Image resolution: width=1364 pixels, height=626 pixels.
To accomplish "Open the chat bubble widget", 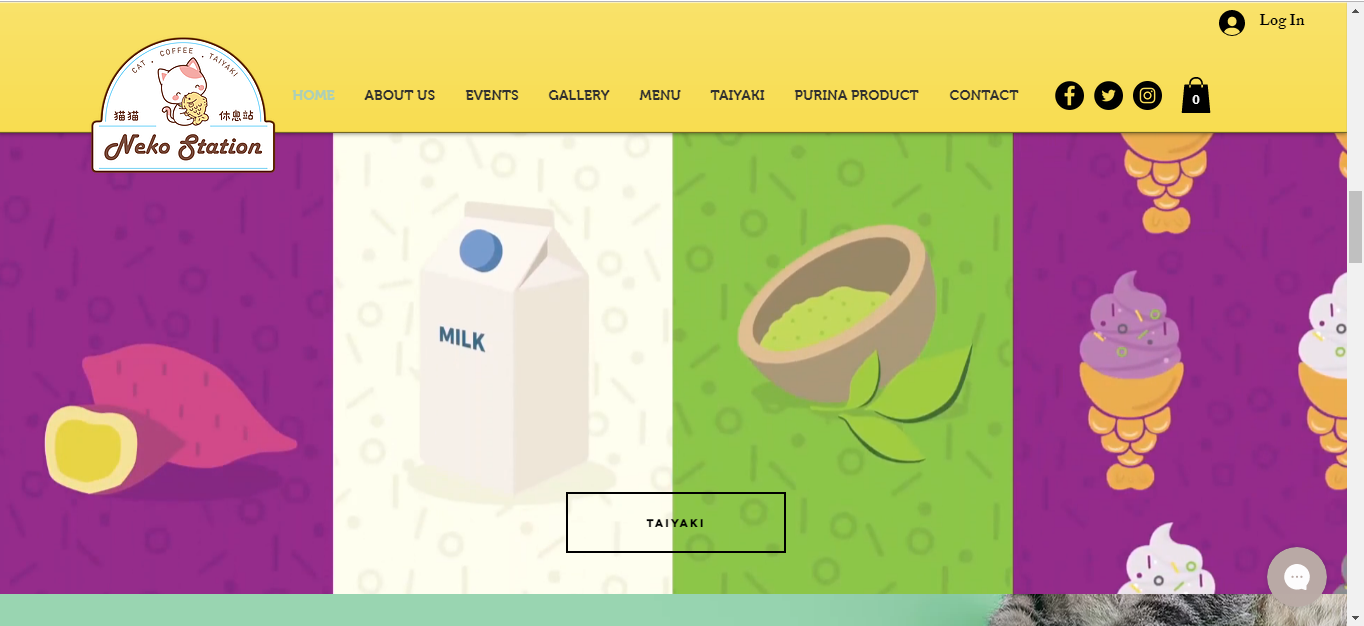I will [x=1296, y=577].
